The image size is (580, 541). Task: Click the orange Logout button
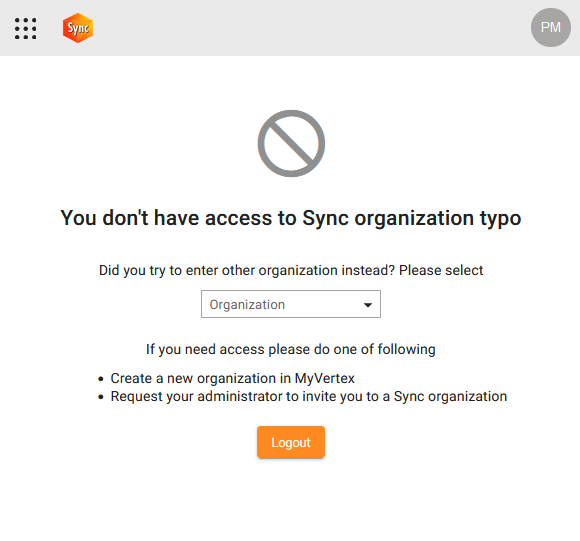coord(291,442)
